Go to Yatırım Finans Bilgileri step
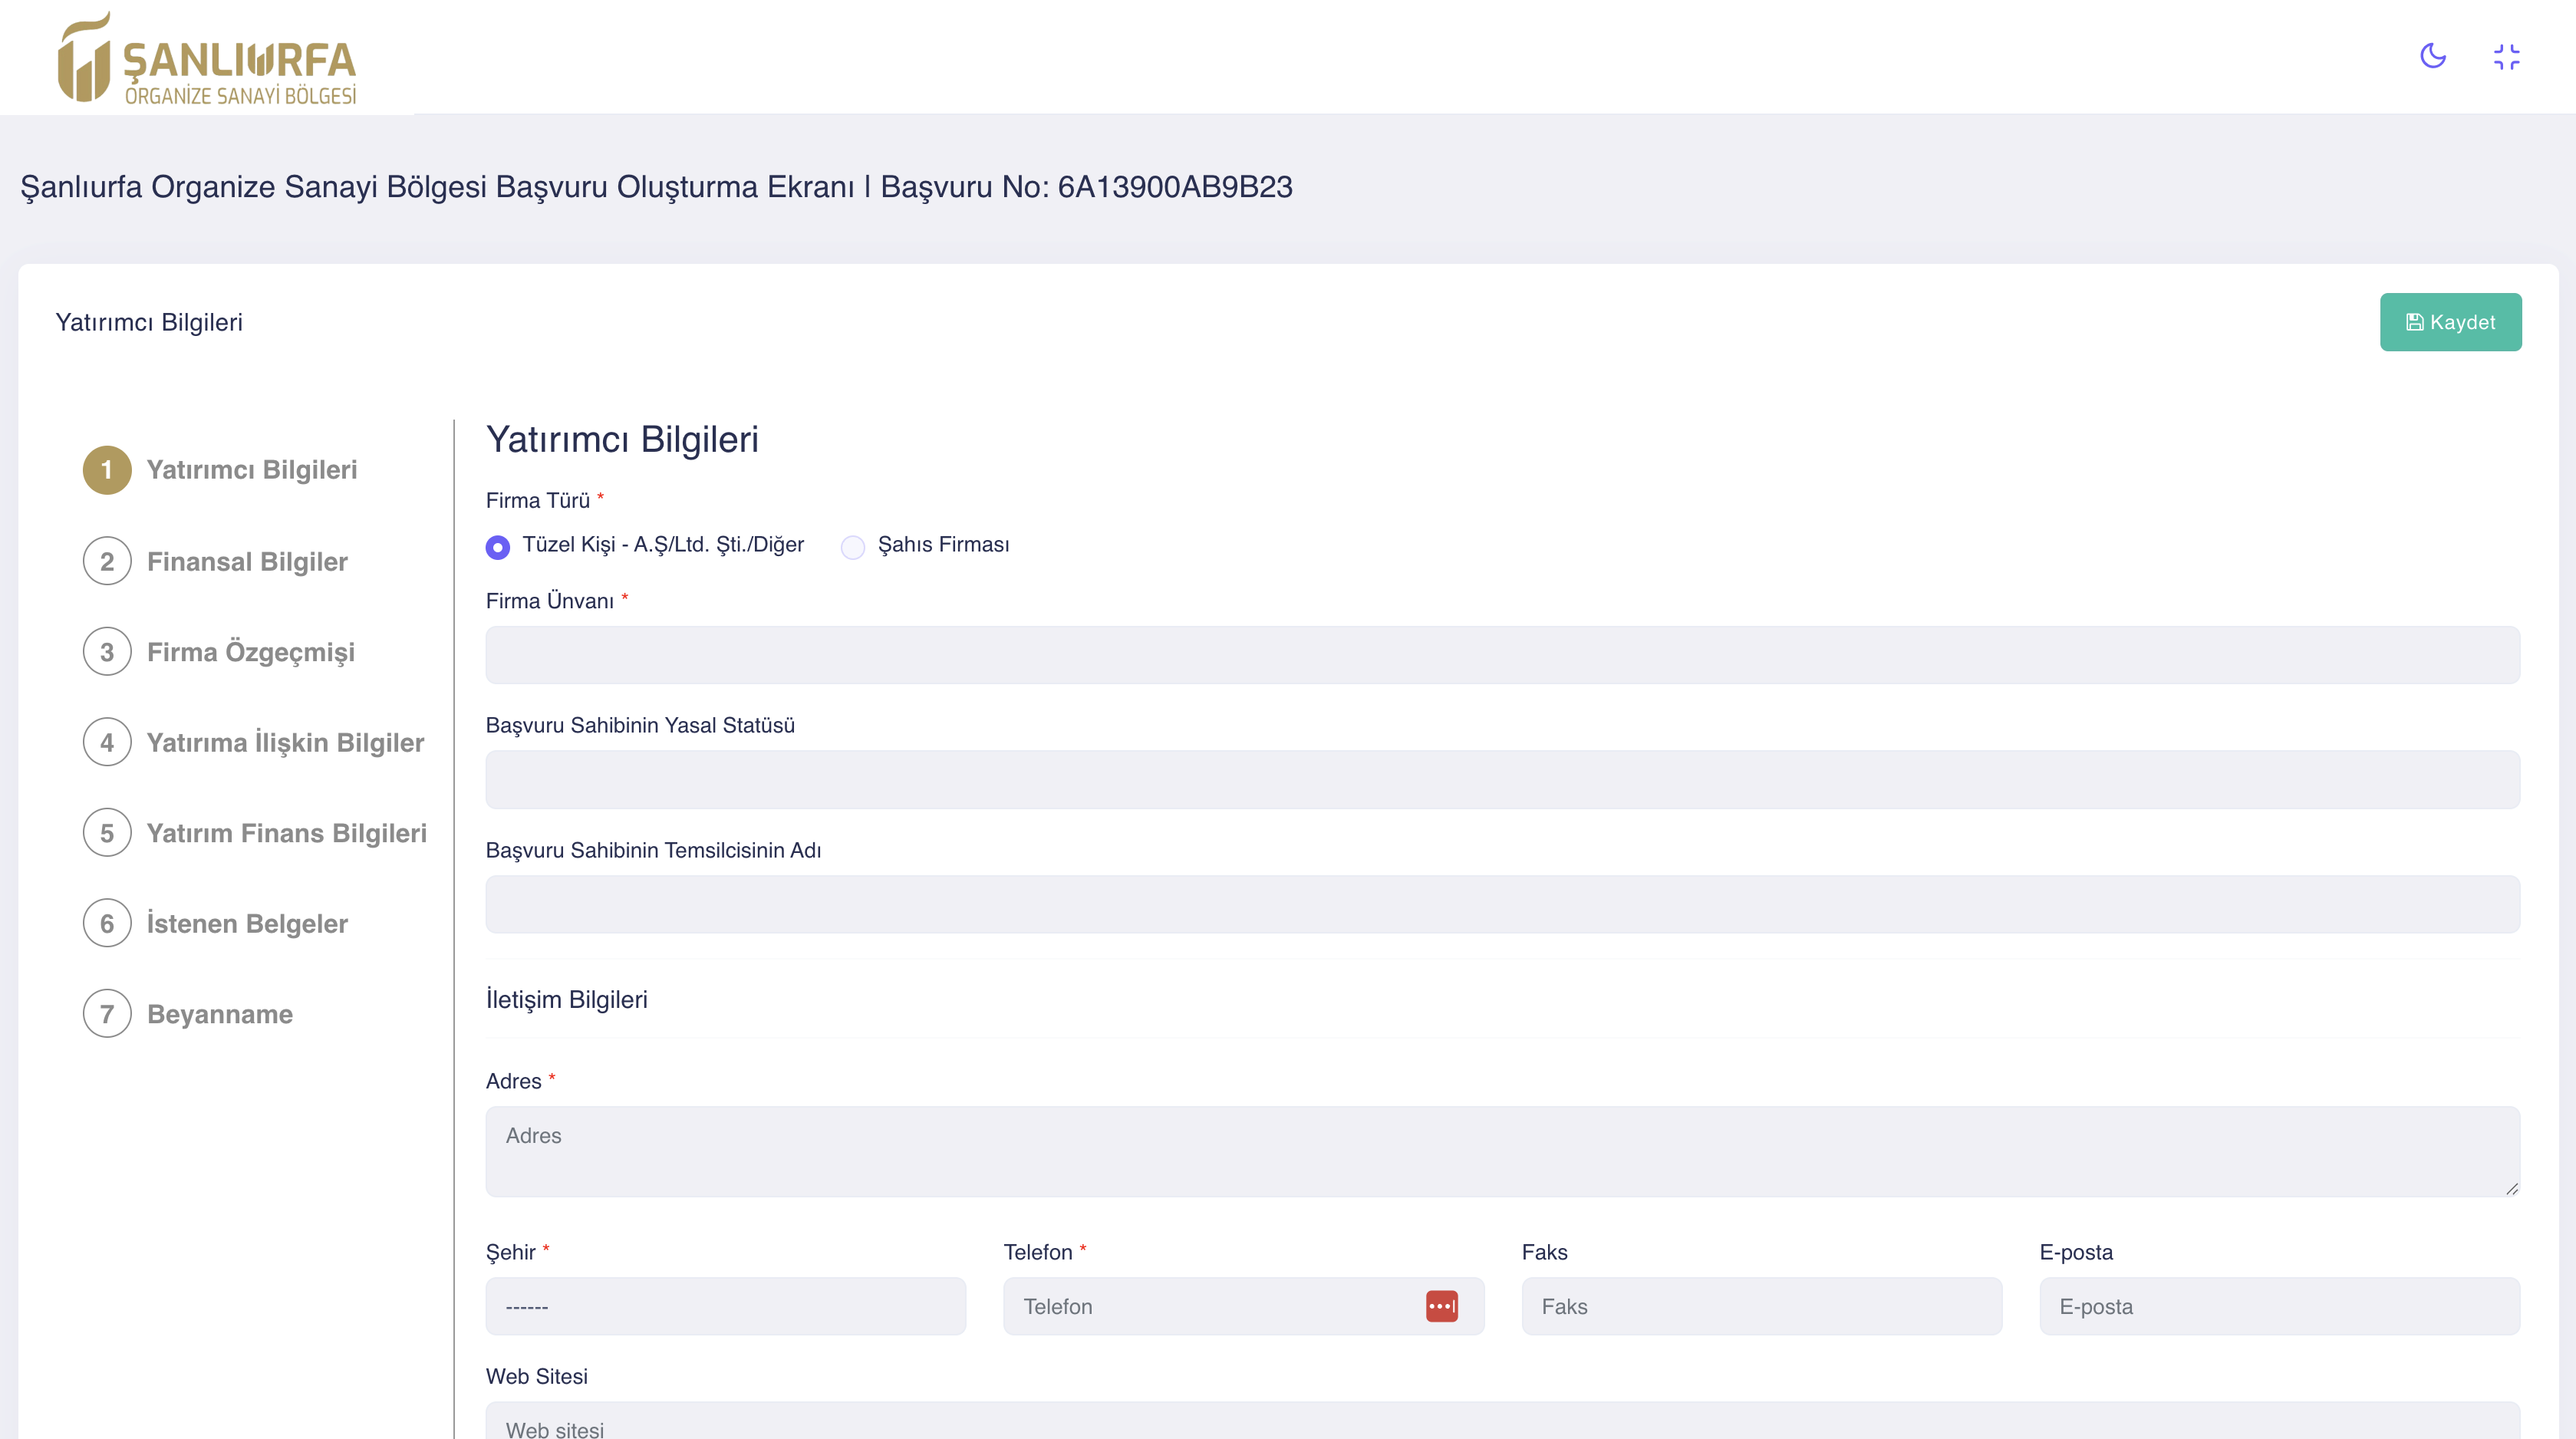The height and width of the screenshot is (1439, 2576). pos(286,833)
